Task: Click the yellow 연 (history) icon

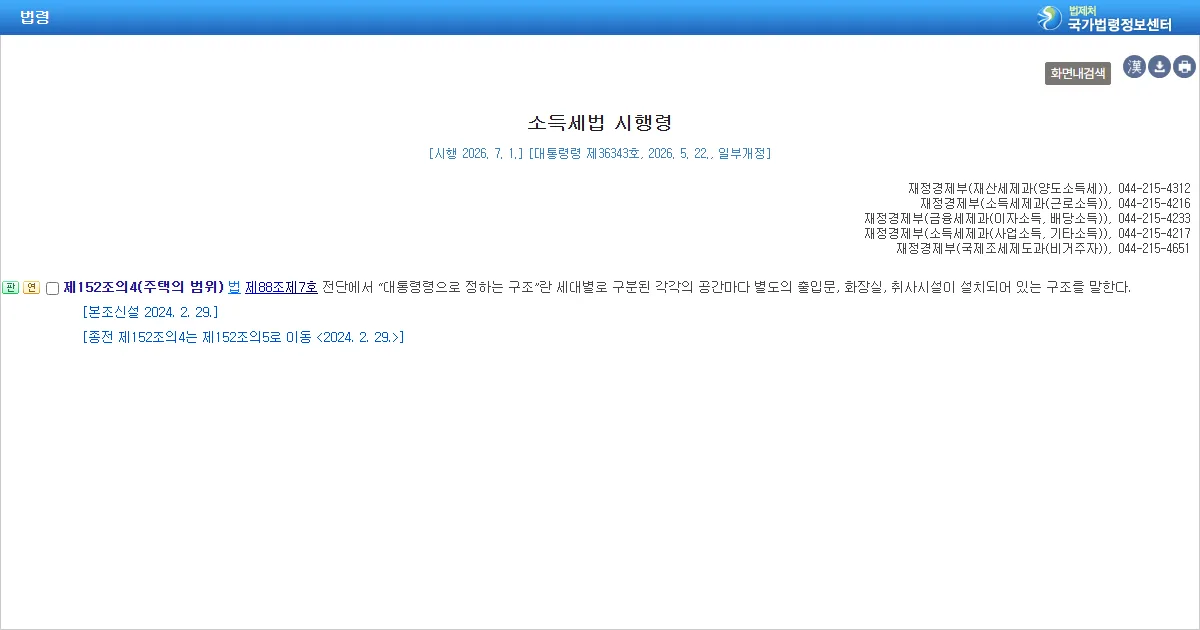Action: click(x=31, y=288)
